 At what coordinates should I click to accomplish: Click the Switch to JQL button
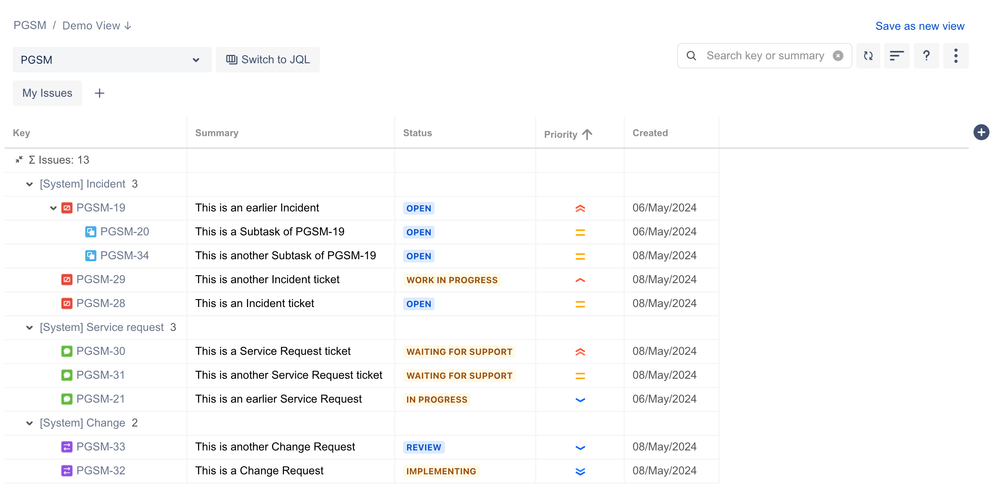(268, 60)
